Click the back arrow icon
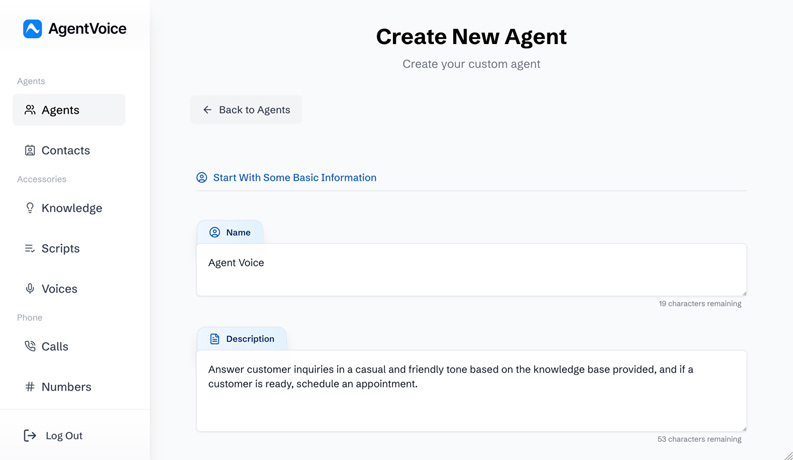The height and width of the screenshot is (460, 793). coord(207,110)
